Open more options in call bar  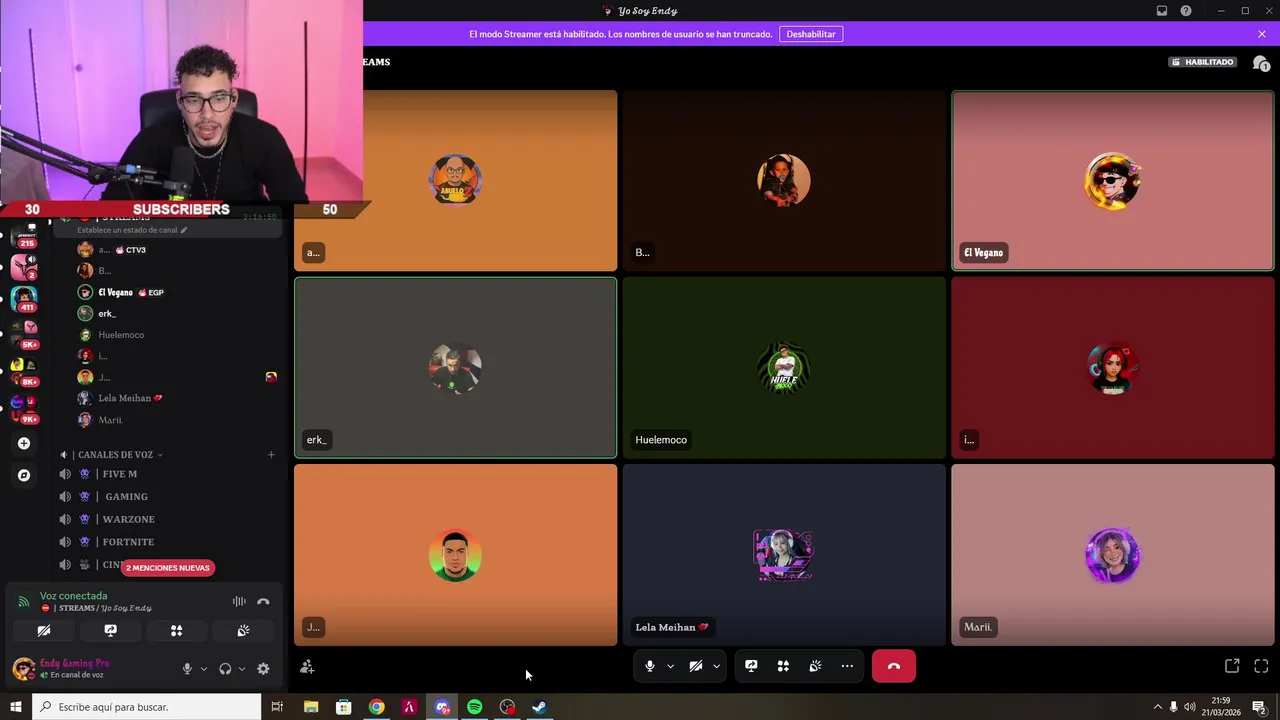(847, 666)
